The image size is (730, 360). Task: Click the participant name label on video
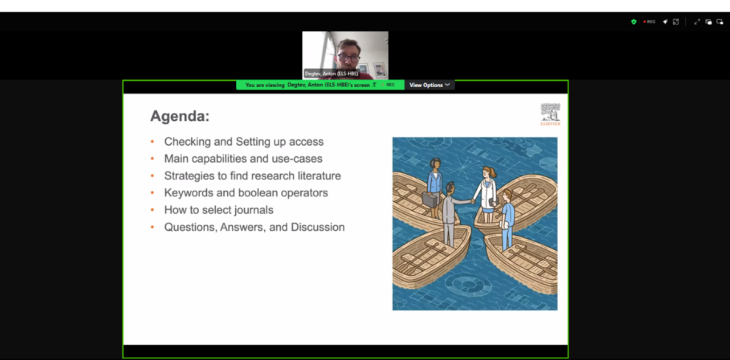pyautogui.click(x=331, y=74)
